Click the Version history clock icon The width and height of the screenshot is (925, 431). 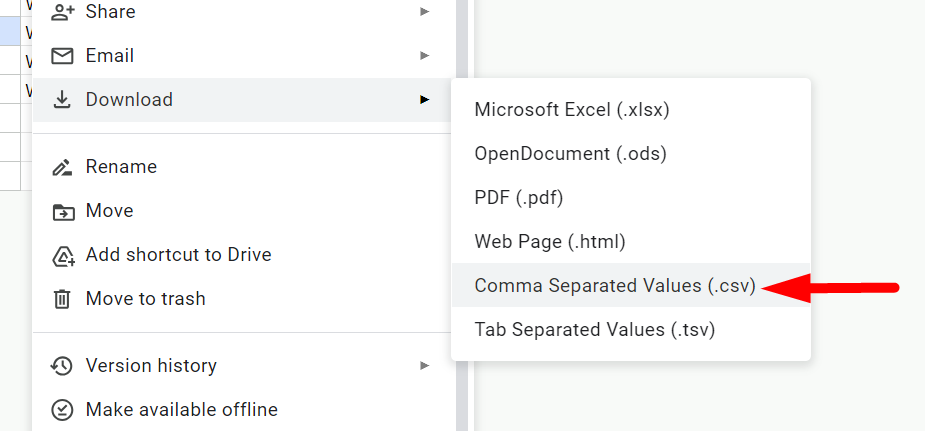(62, 366)
